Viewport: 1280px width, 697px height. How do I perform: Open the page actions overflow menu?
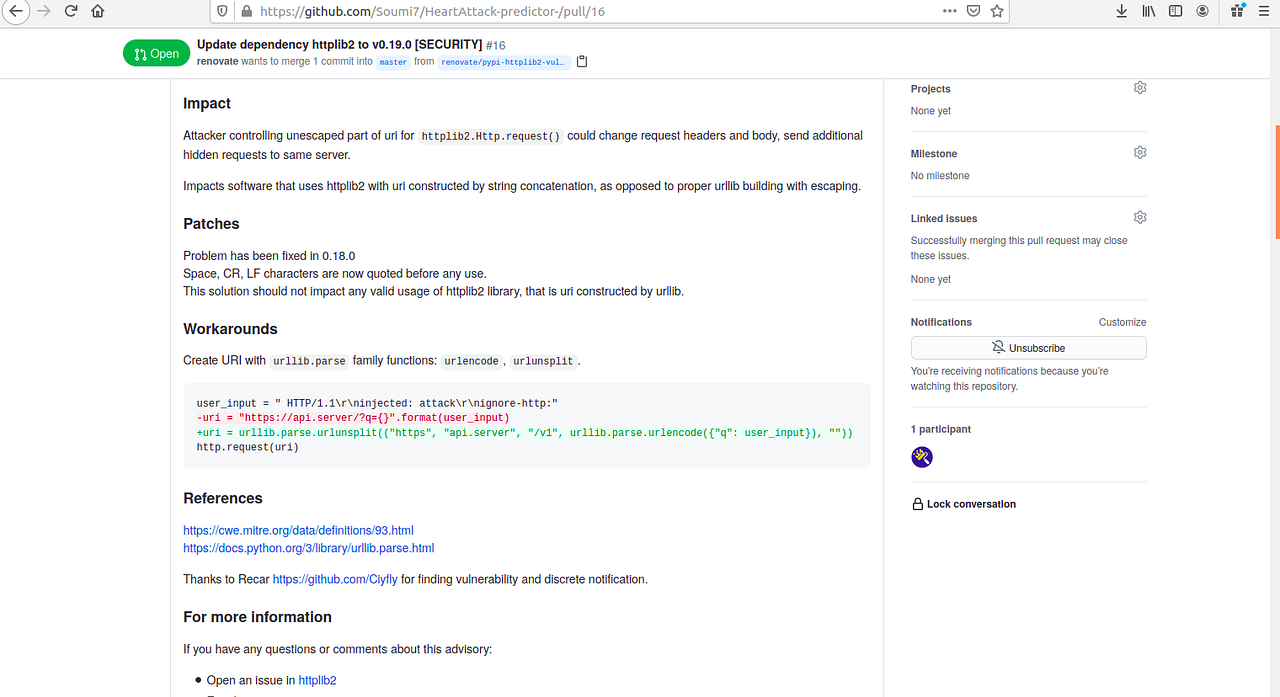949,11
